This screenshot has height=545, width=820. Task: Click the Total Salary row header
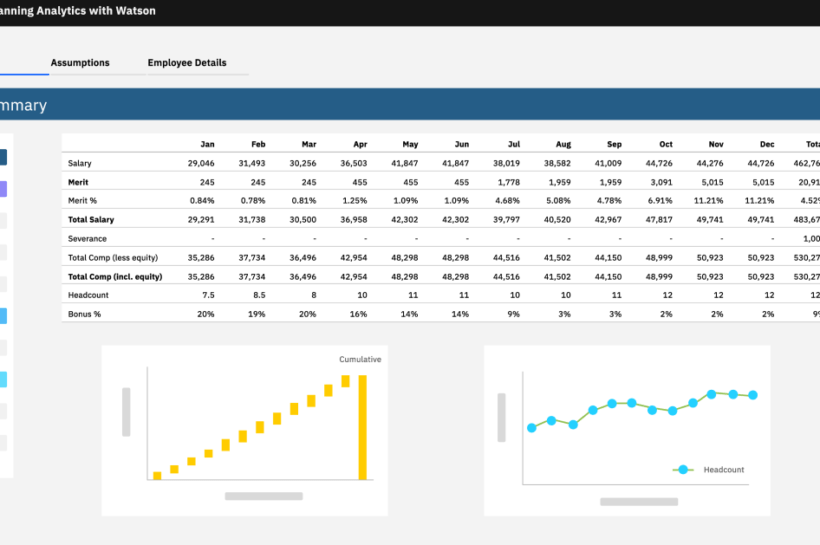tap(91, 219)
